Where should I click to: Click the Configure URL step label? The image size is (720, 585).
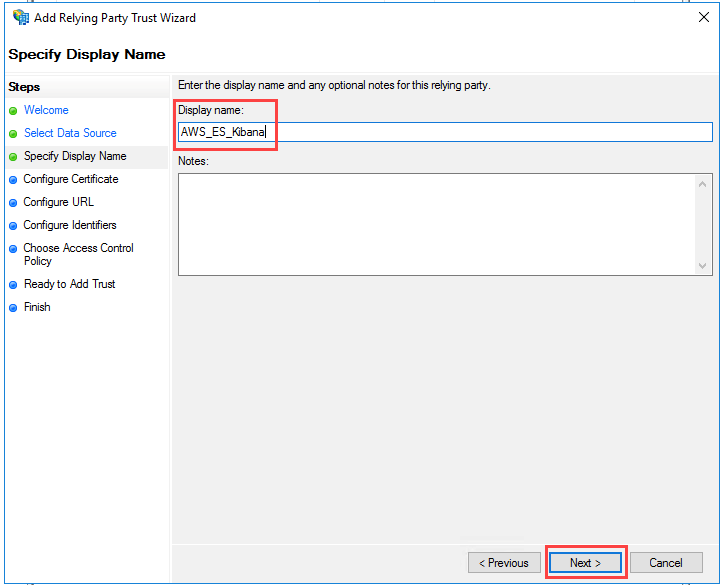point(58,202)
